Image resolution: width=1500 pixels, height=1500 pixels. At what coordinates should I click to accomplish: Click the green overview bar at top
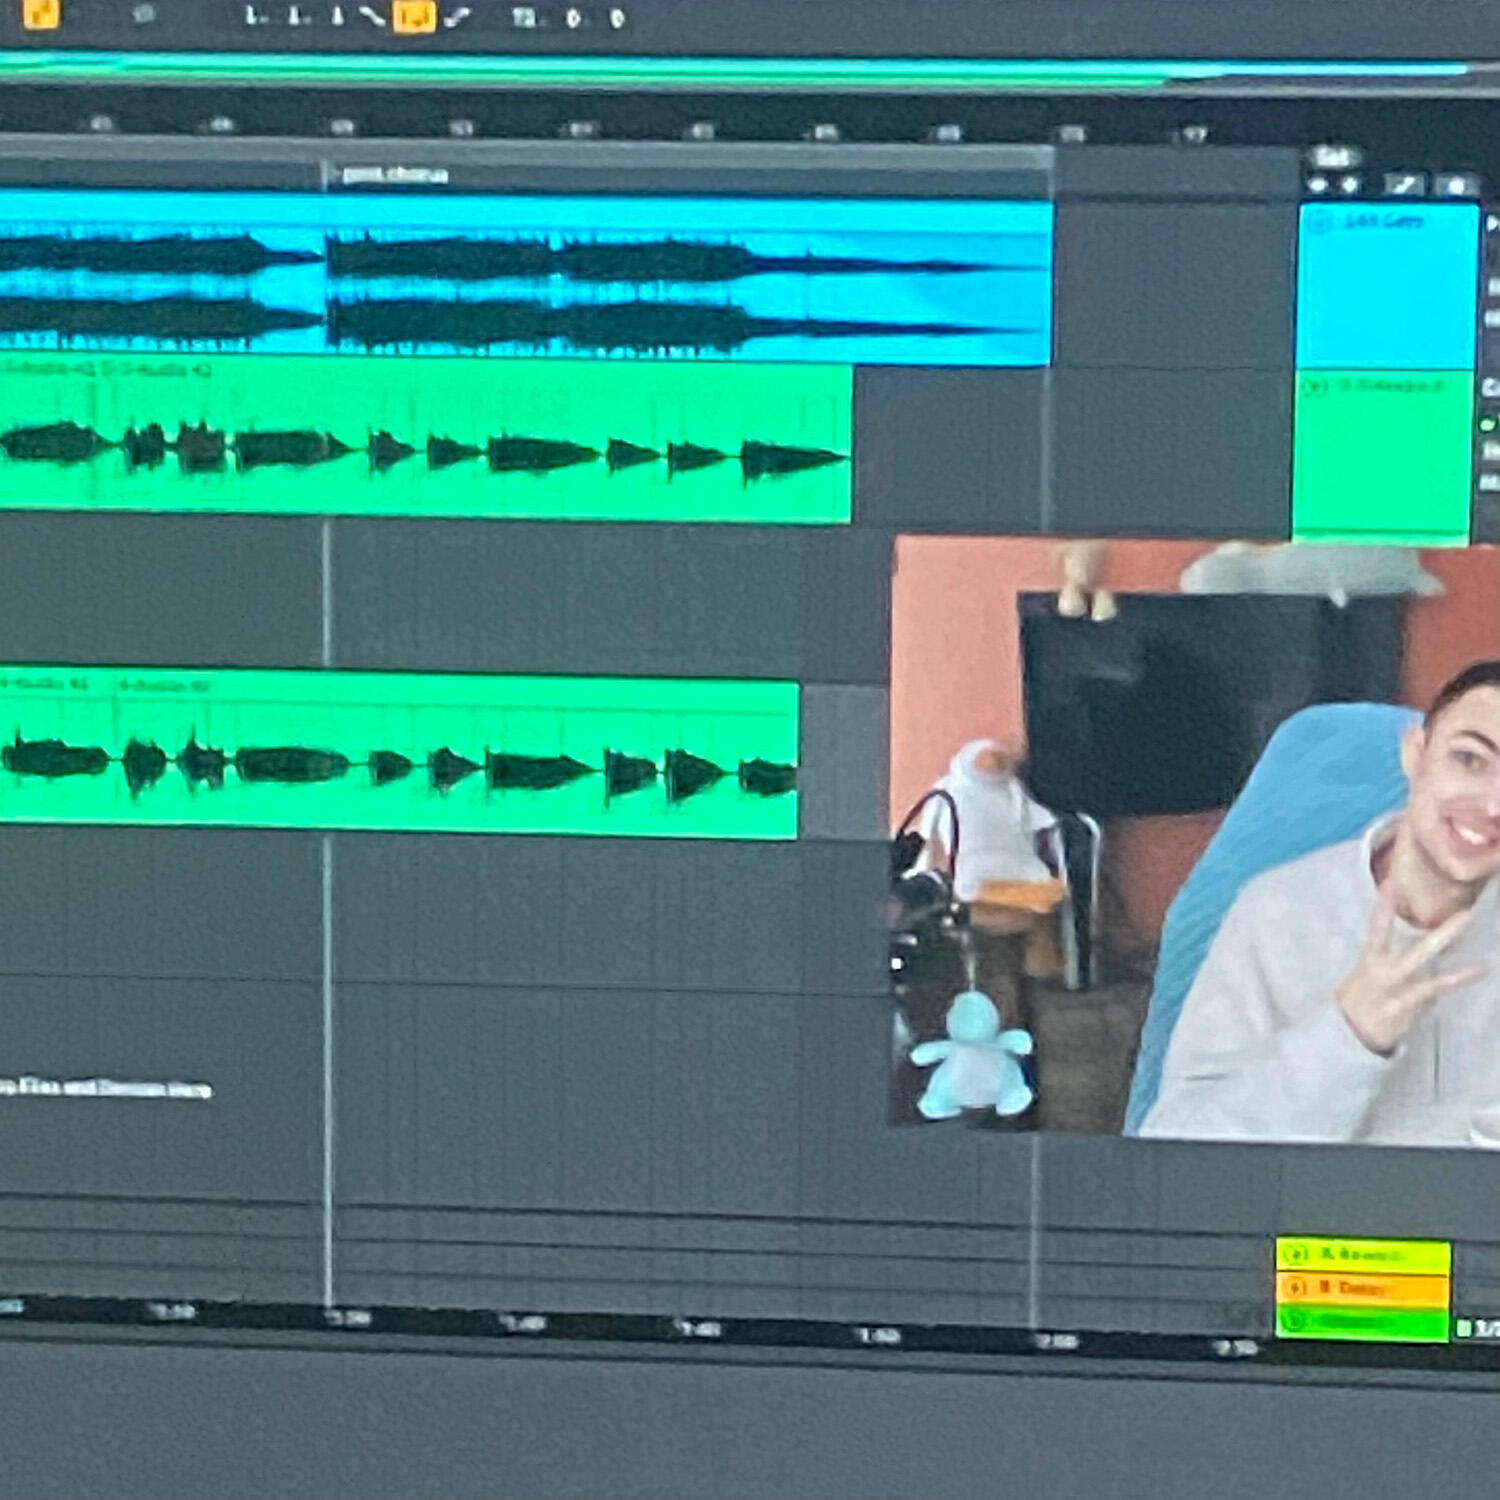pyautogui.click(x=700, y=68)
